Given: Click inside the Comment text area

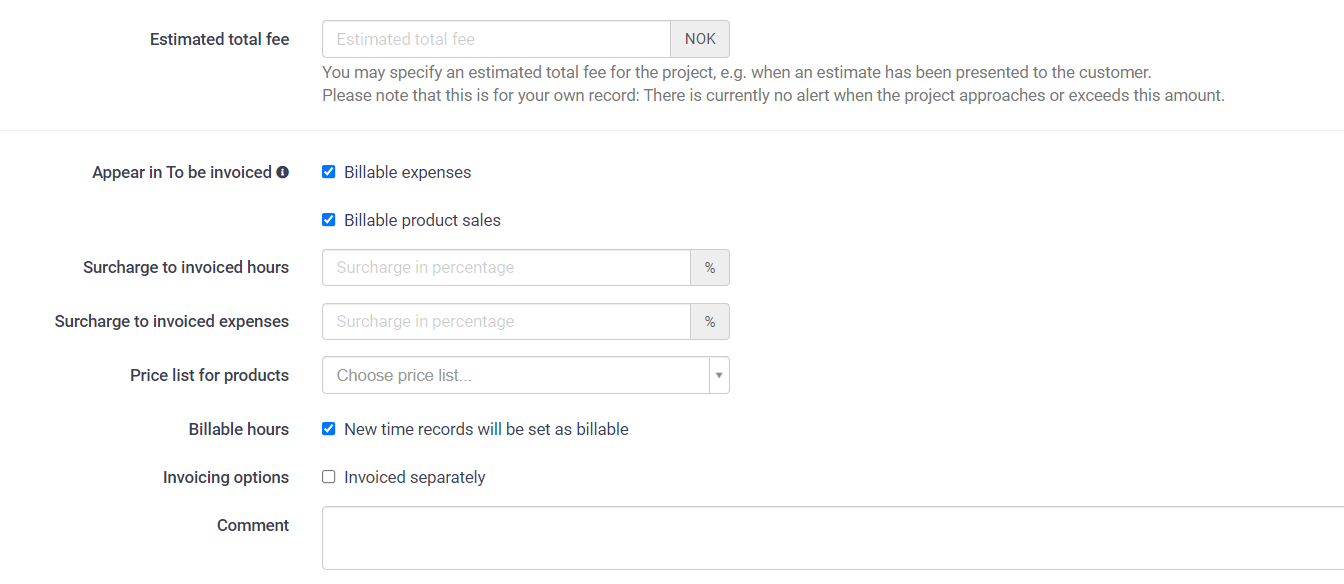Looking at the screenshot, I should click(833, 538).
